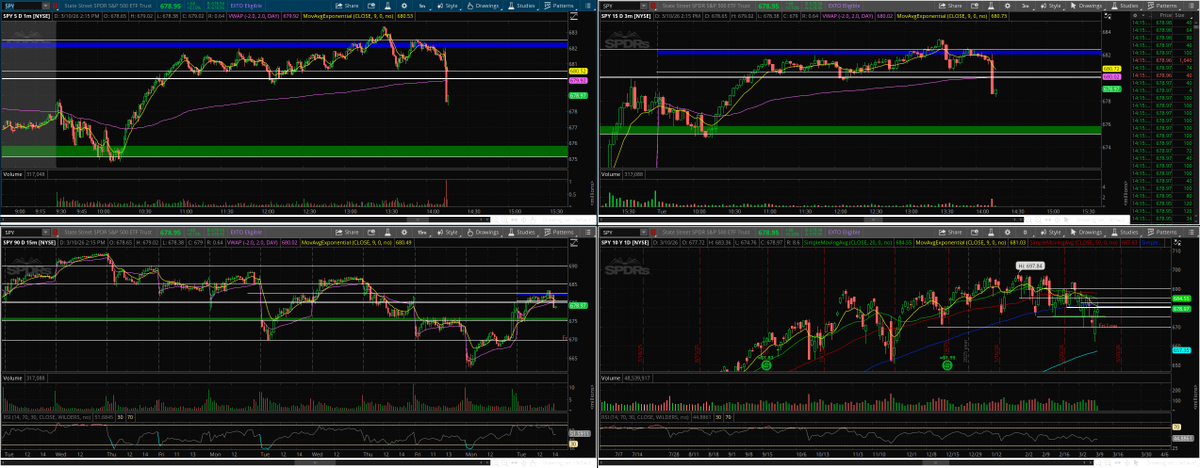Open the Drawings menu in the 1m chart
This screenshot has width=1200, height=468.
(483, 6)
